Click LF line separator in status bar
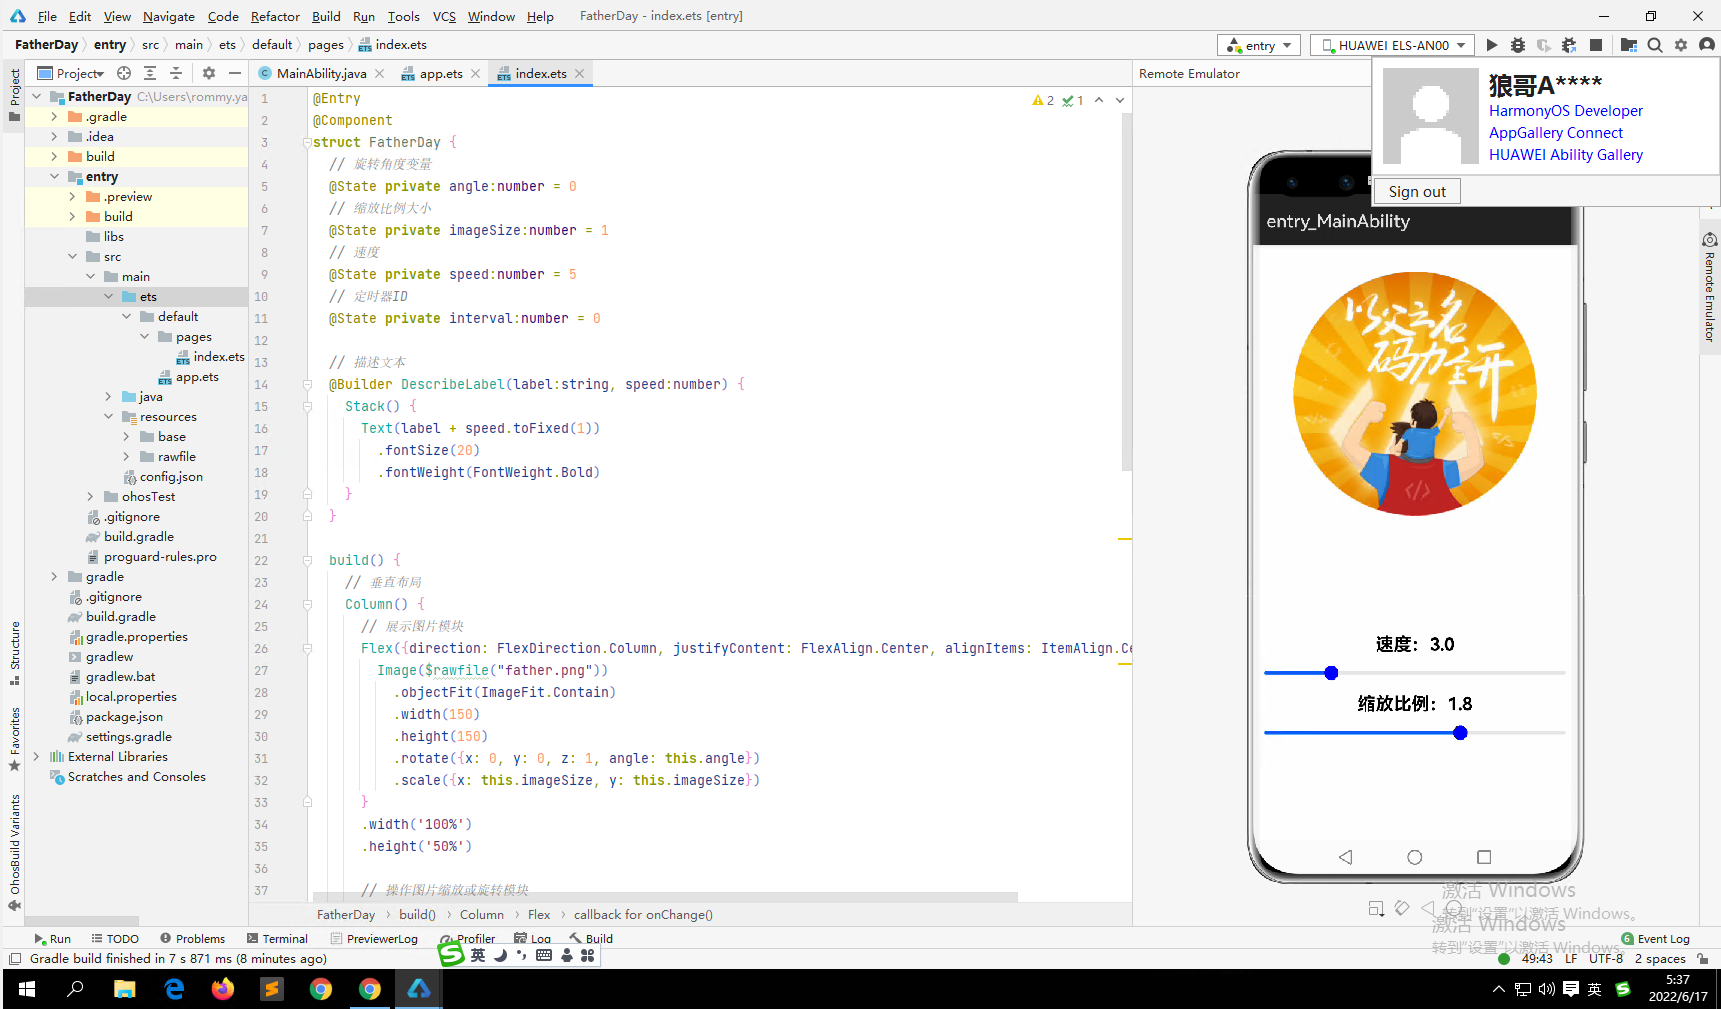The height and width of the screenshot is (1009, 1721). (x=1571, y=959)
